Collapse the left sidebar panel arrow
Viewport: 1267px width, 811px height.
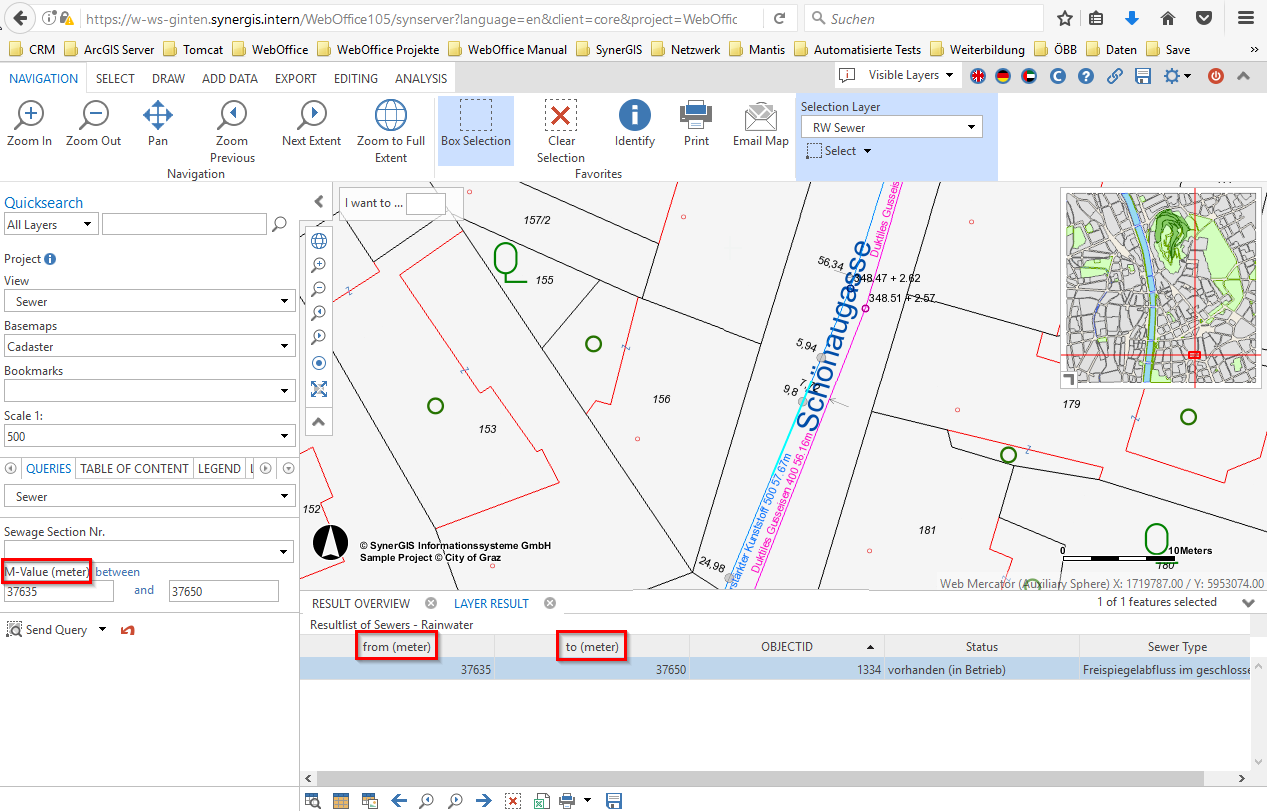pyautogui.click(x=319, y=201)
